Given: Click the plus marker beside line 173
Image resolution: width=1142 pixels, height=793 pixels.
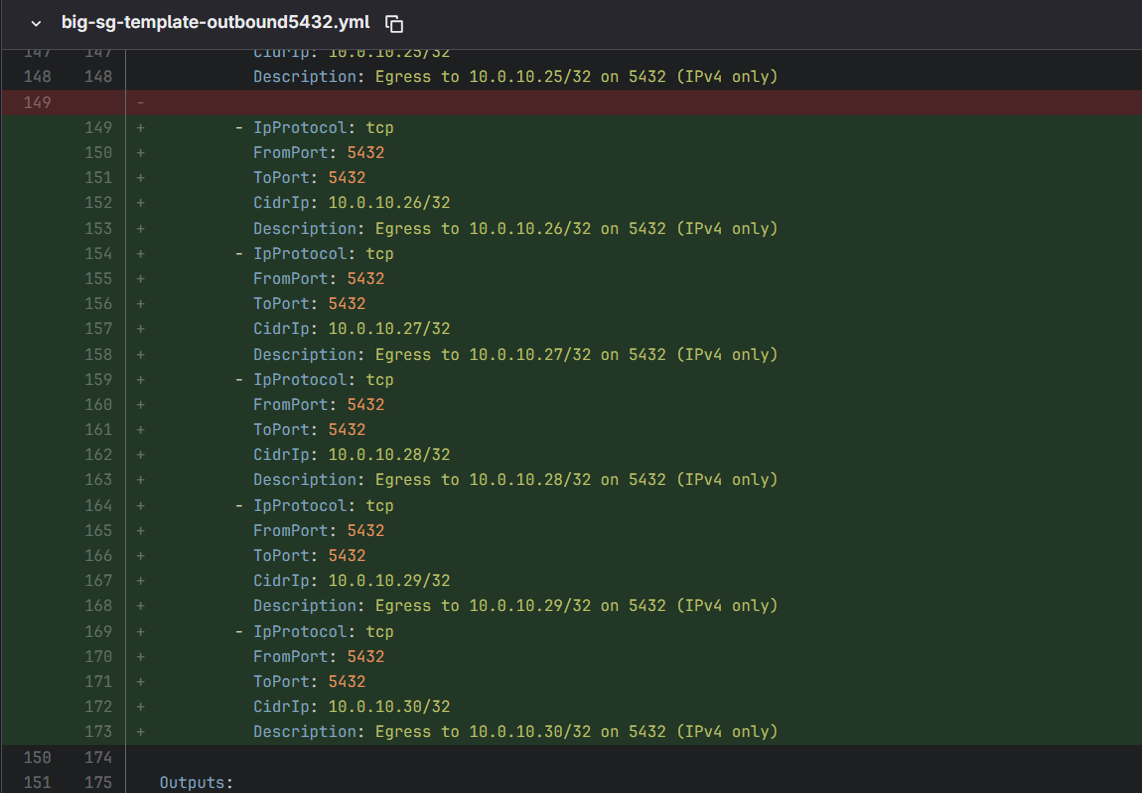Looking at the screenshot, I should (x=139, y=731).
